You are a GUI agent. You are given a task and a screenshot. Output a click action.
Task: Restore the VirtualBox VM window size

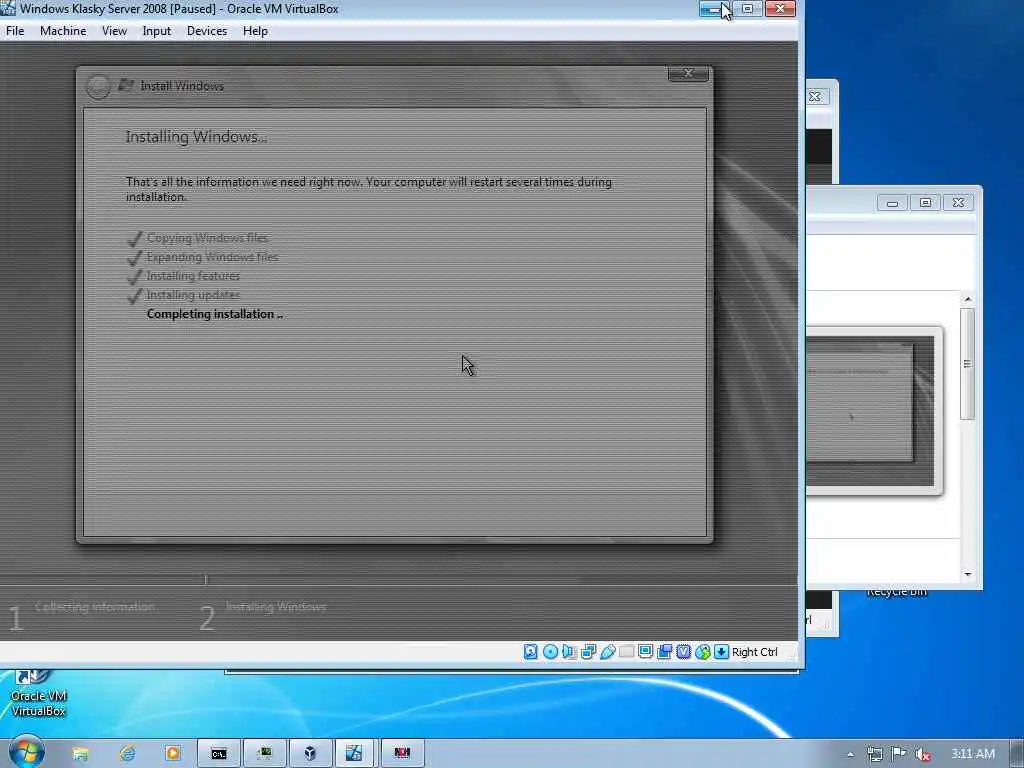click(x=748, y=8)
